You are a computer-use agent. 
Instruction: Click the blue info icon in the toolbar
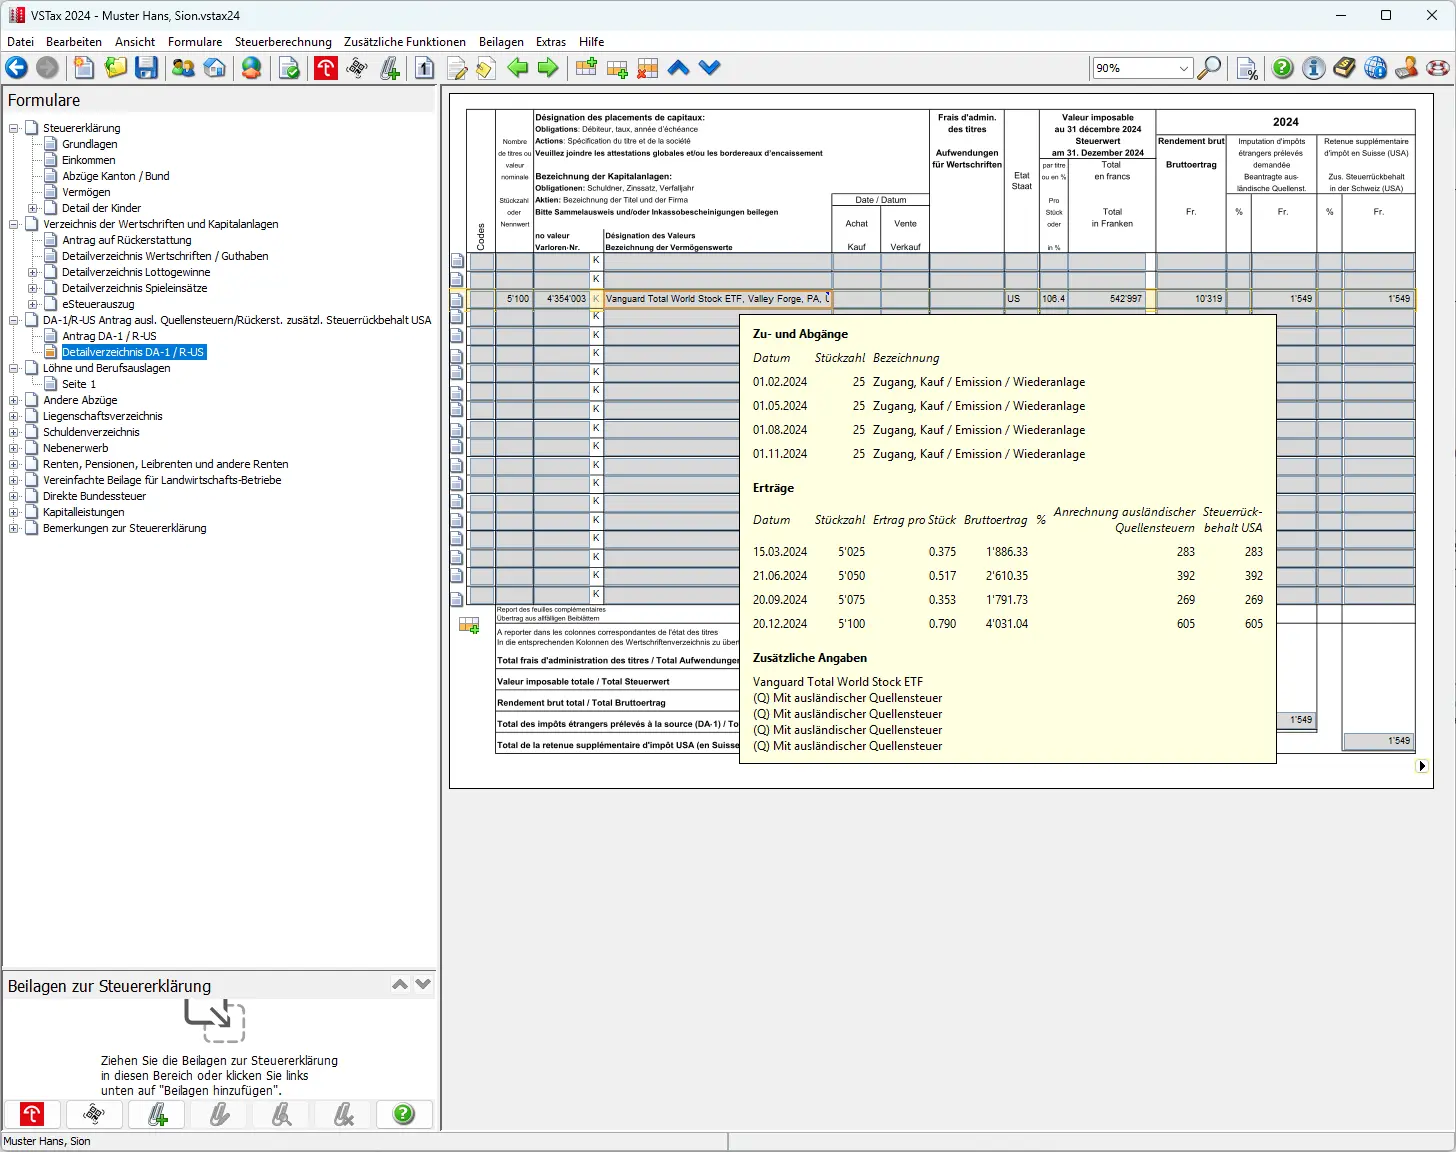[x=1314, y=68]
